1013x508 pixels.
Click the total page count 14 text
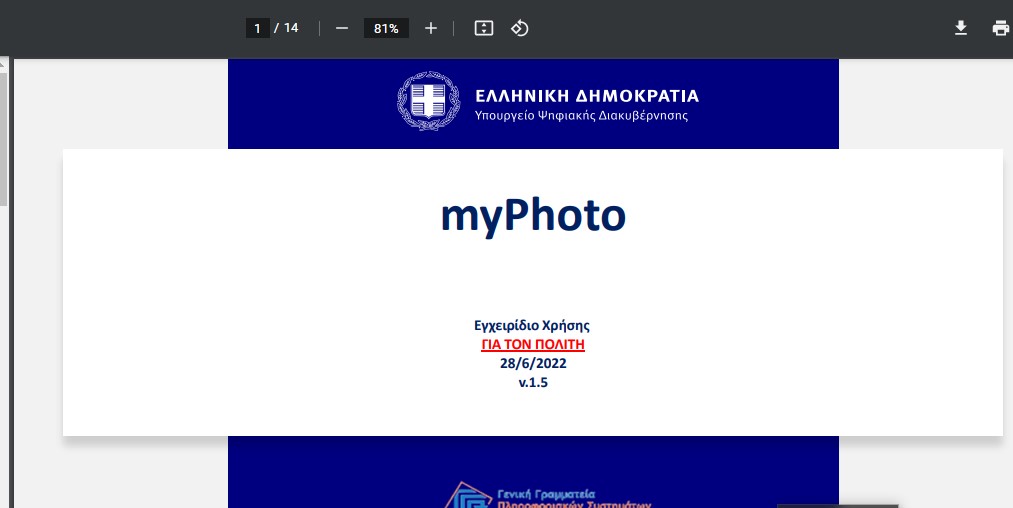[291, 28]
